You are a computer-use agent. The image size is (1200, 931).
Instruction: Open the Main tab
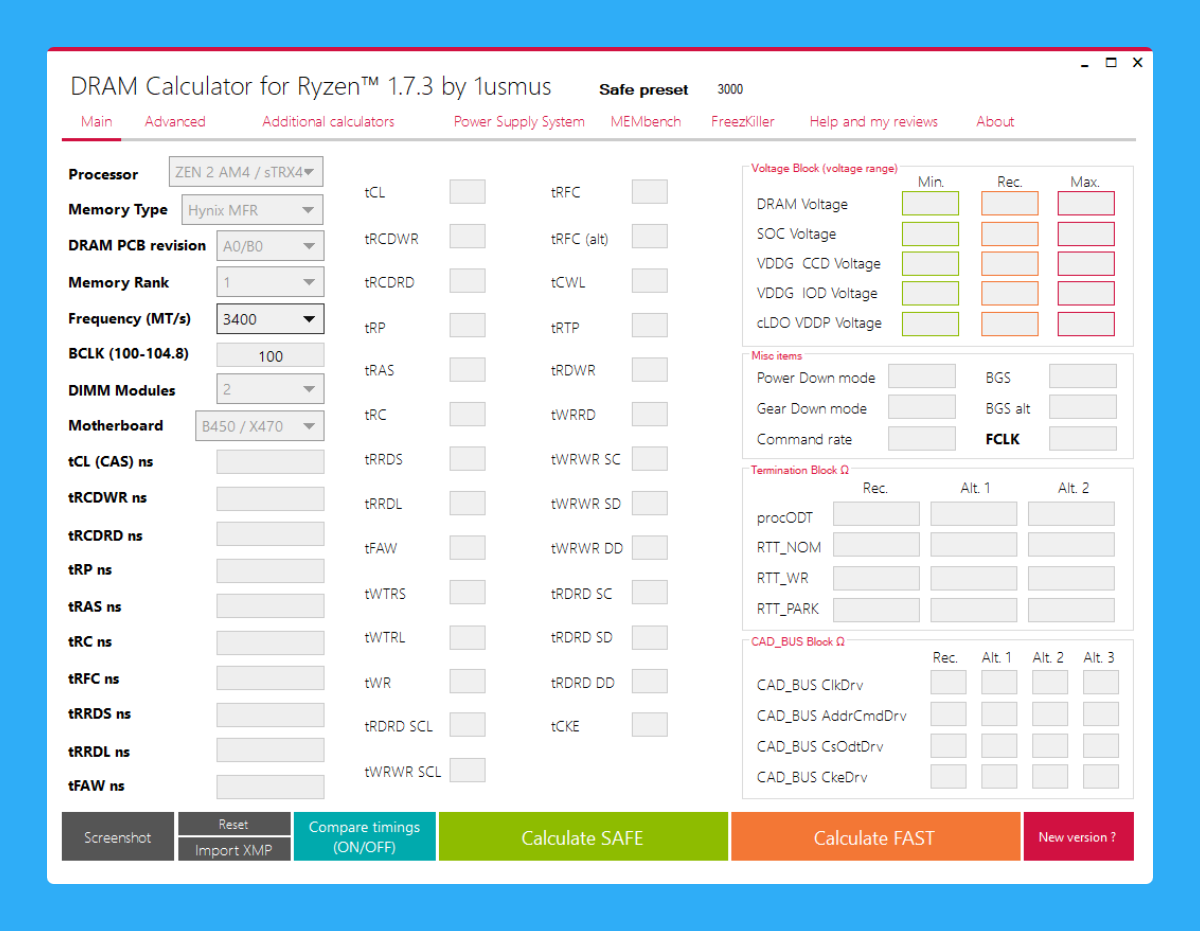(x=96, y=122)
